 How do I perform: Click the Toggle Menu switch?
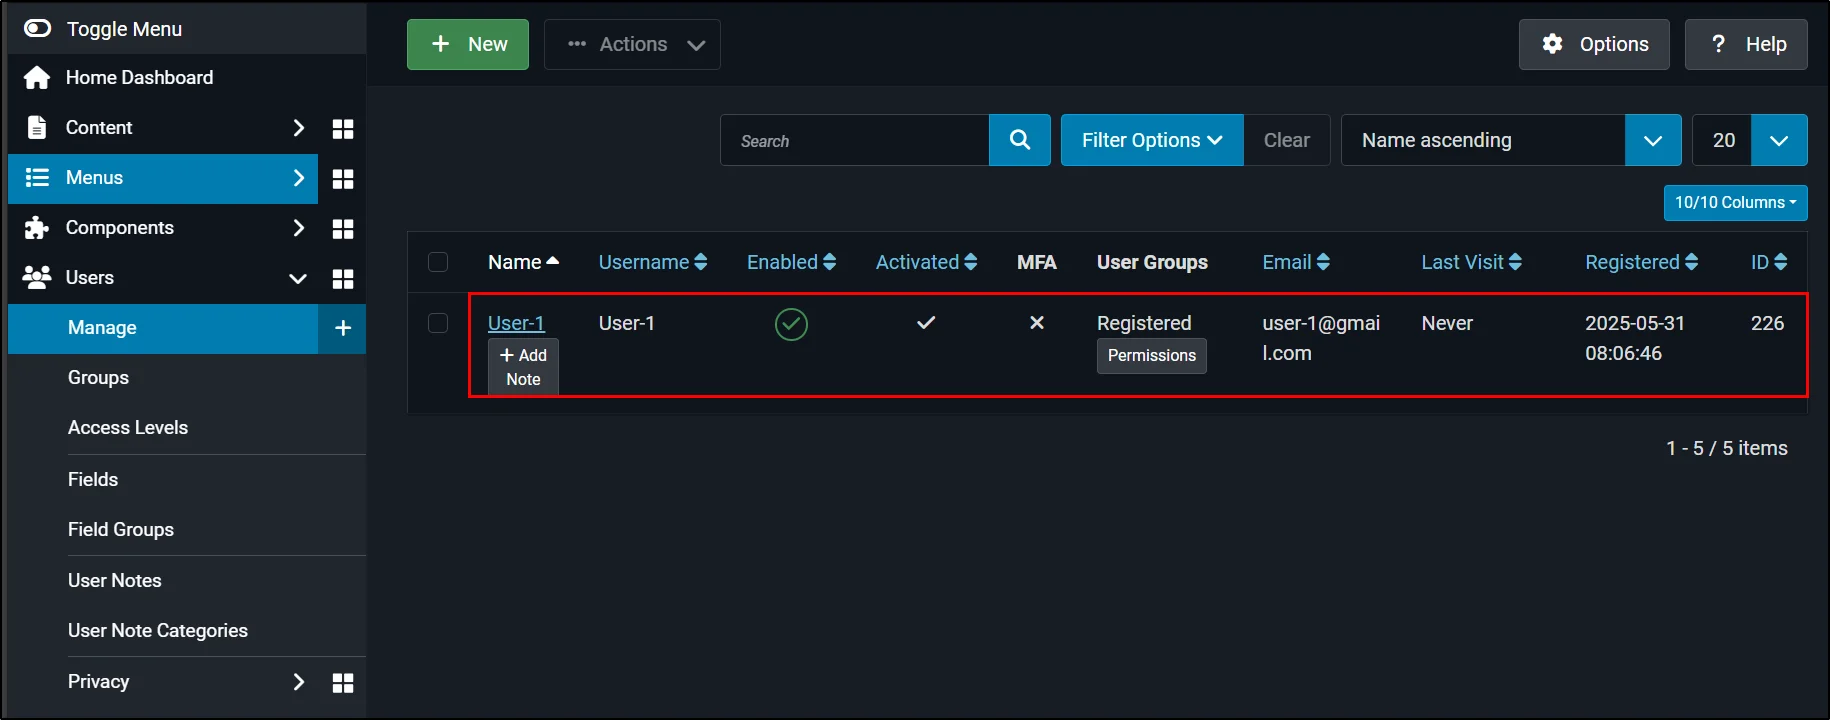[38, 29]
